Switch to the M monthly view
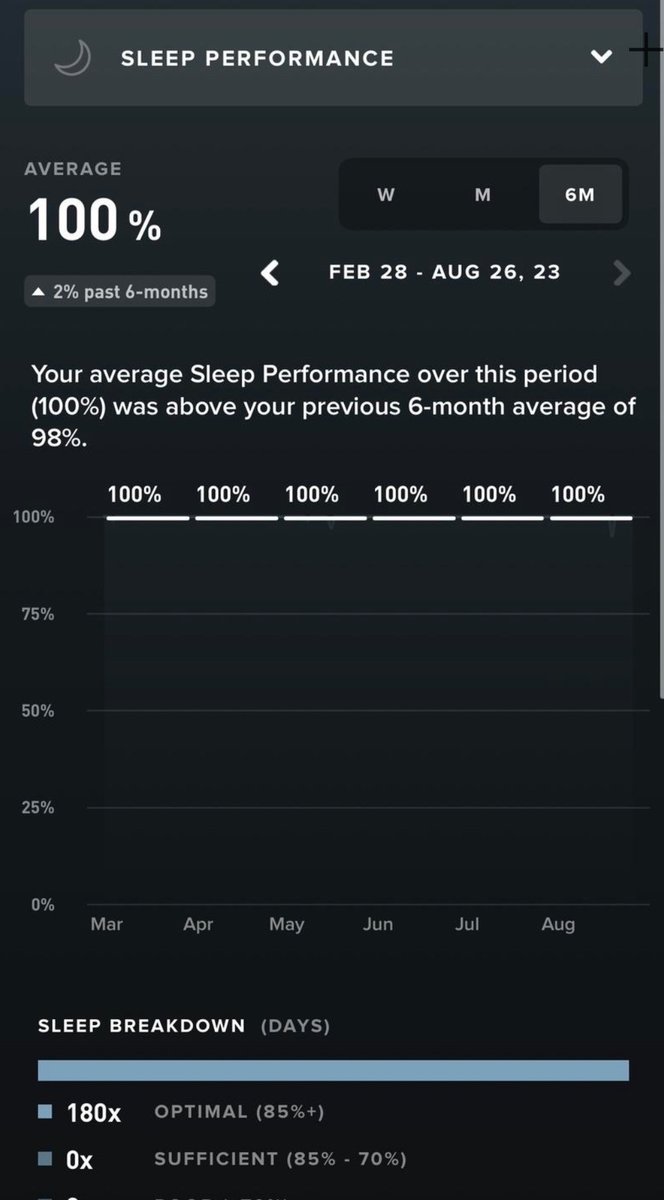 [482, 194]
